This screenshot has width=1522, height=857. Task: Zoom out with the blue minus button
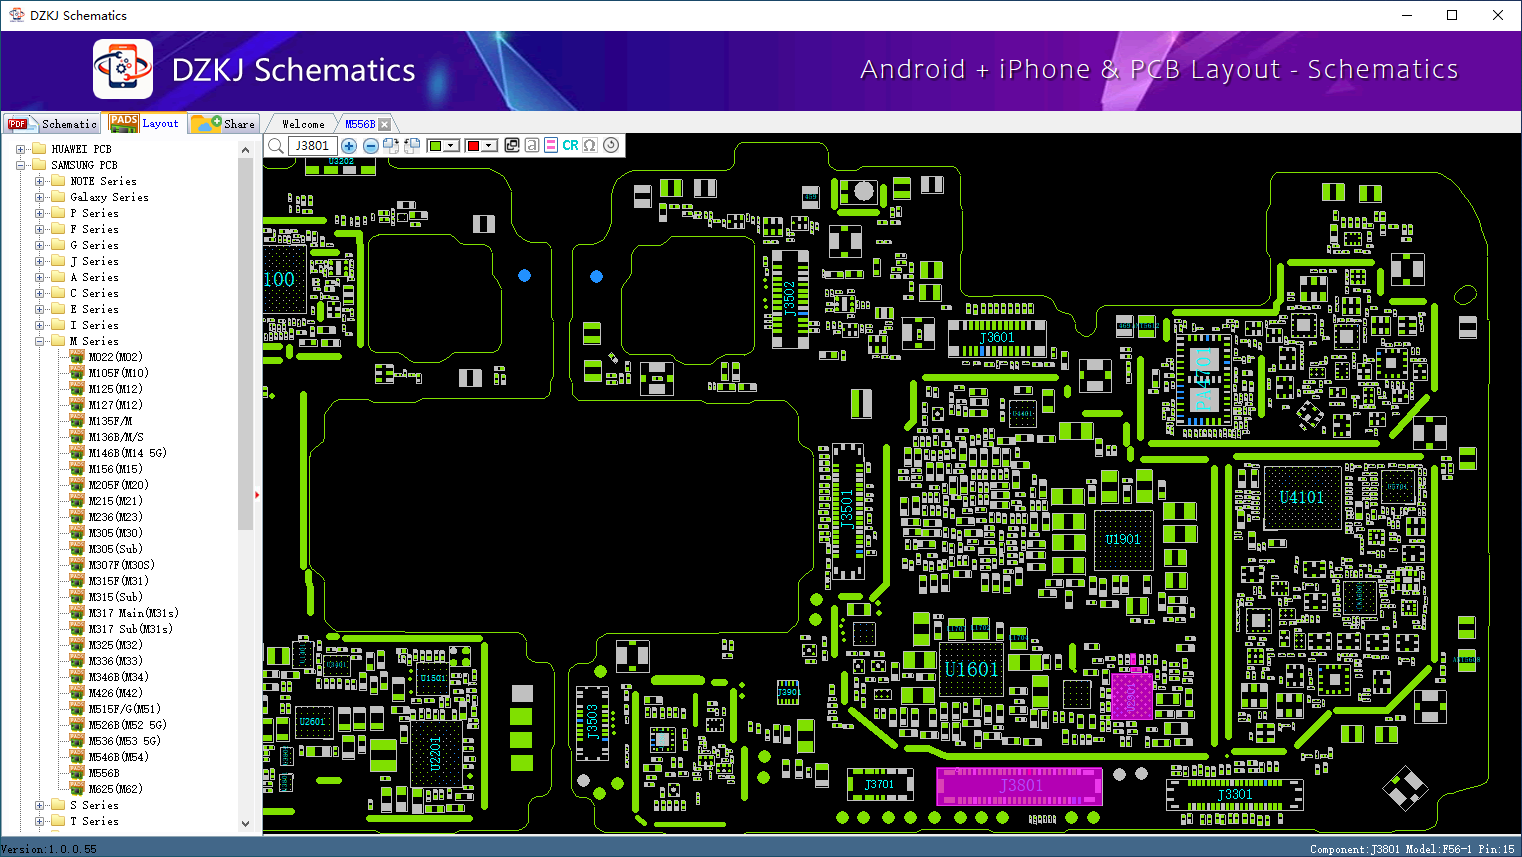tap(370, 146)
